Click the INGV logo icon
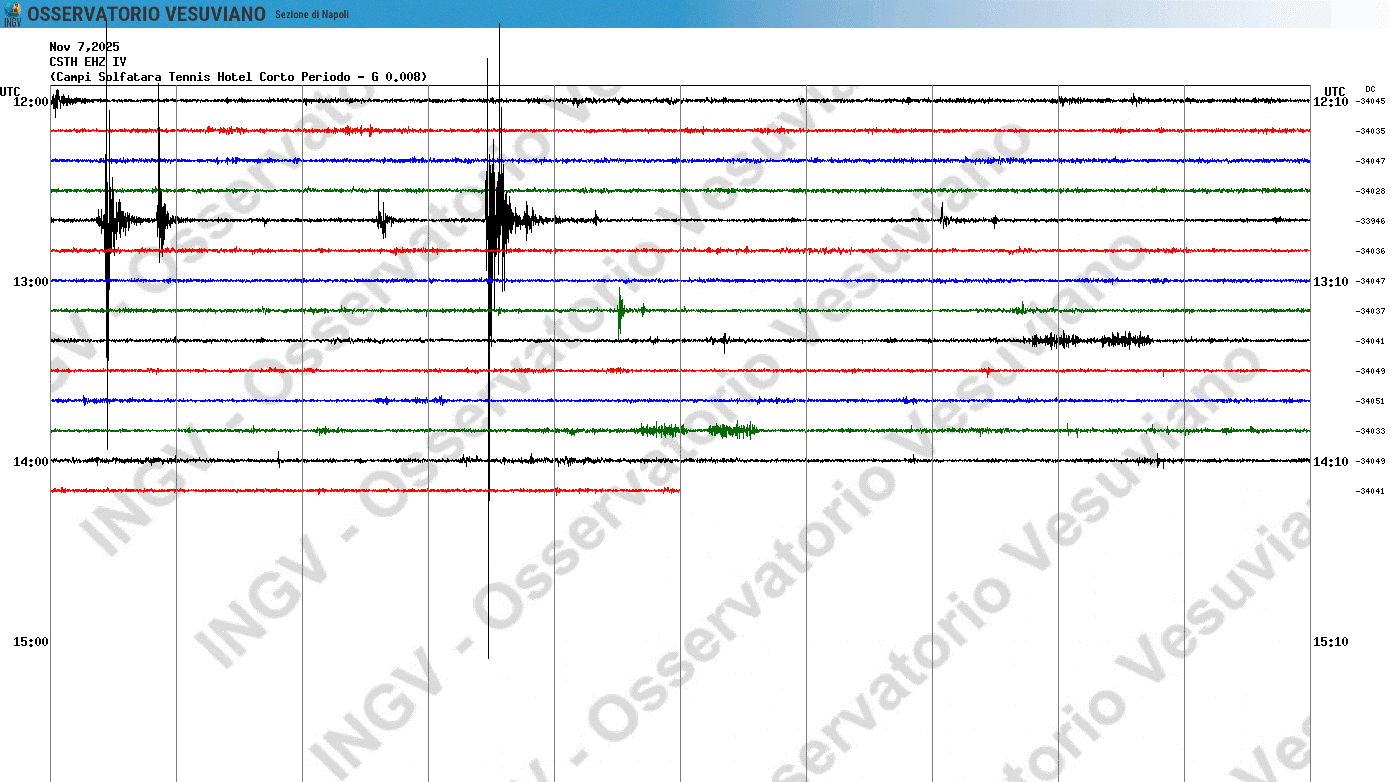The image size is (1390, 782). [x=12, y=14]
